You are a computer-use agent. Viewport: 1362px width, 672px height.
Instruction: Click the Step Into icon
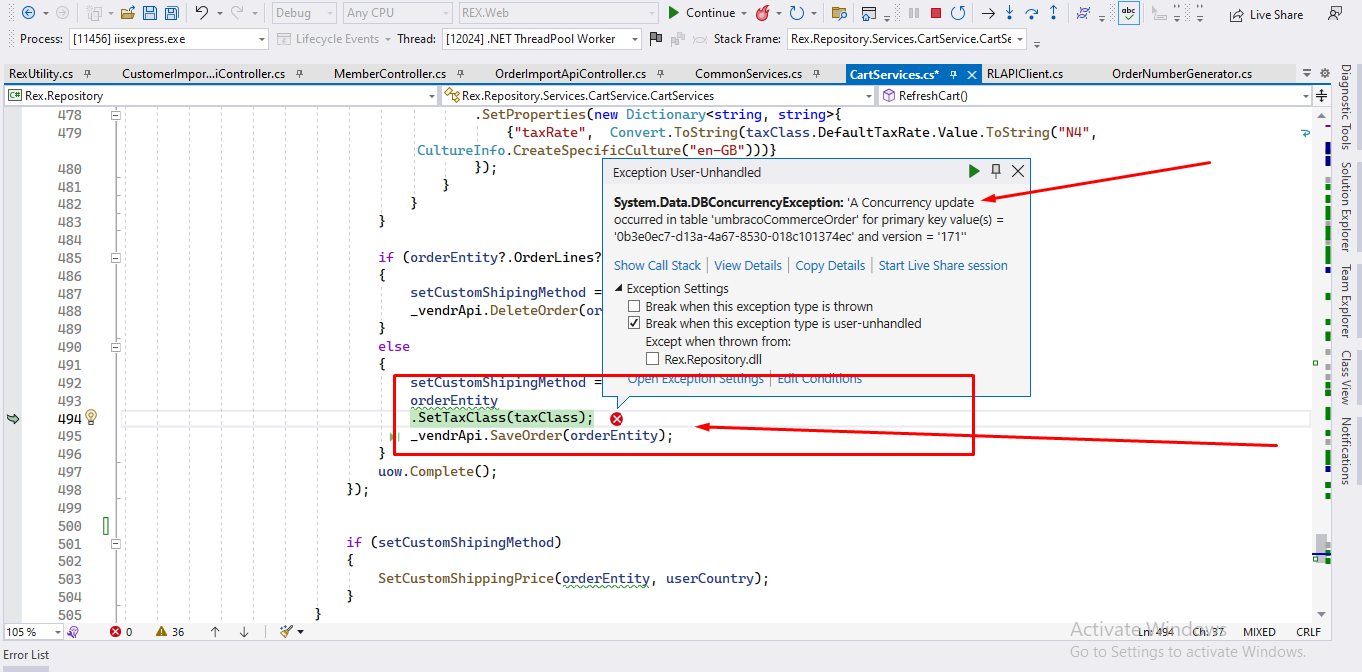point(1010,13)
